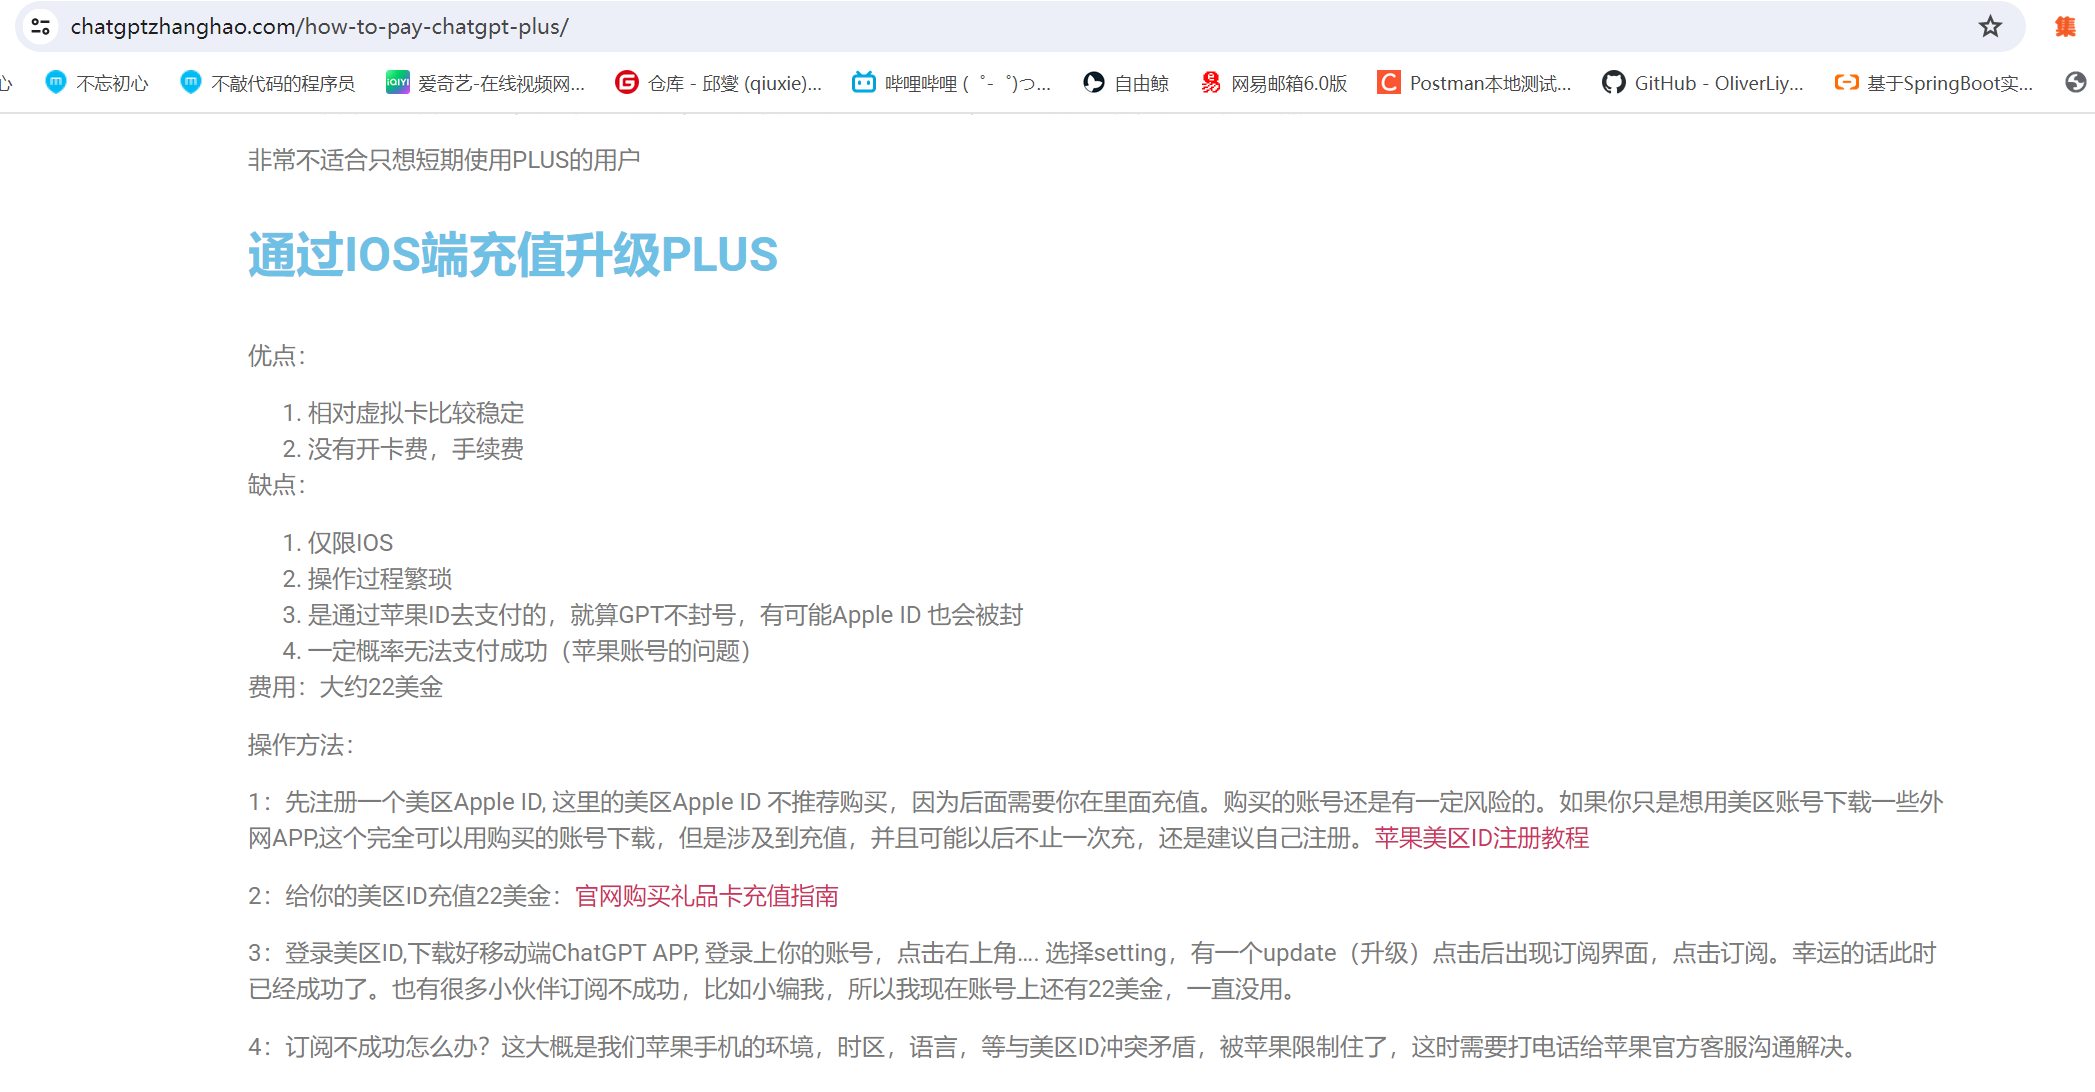Click the list item 没有开卡费，手续费
This screenshot has height=1092, width=2095.
[415, 449]
